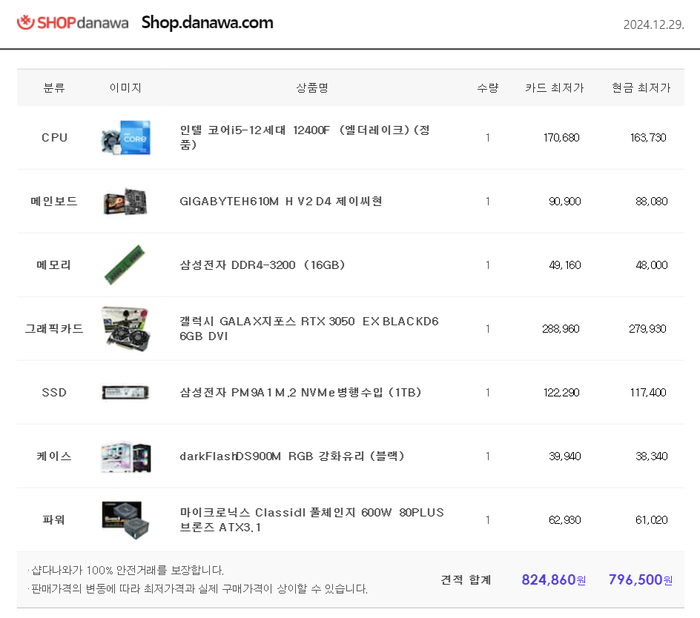Open the 삼성전자 PM9A1 M.2 NVMe product name
Image resolution: width=700 pixels, height=618 pixels.
pyautogui.click(x=300, y=393)
